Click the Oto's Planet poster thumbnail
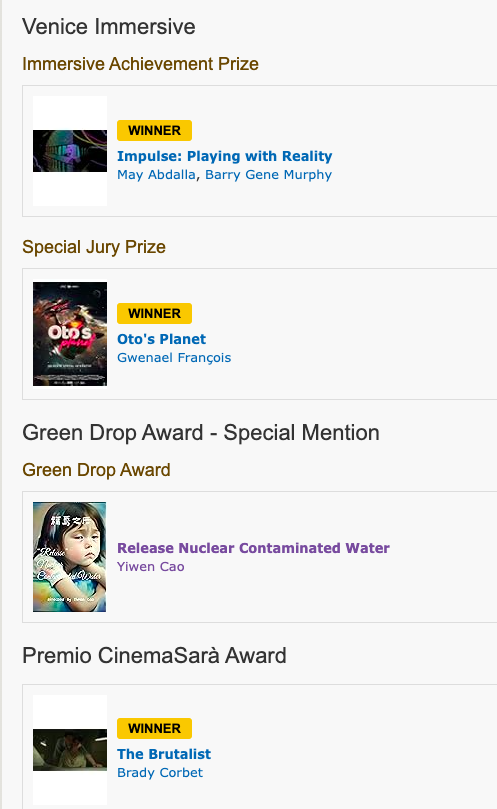 tap(70, 334)
